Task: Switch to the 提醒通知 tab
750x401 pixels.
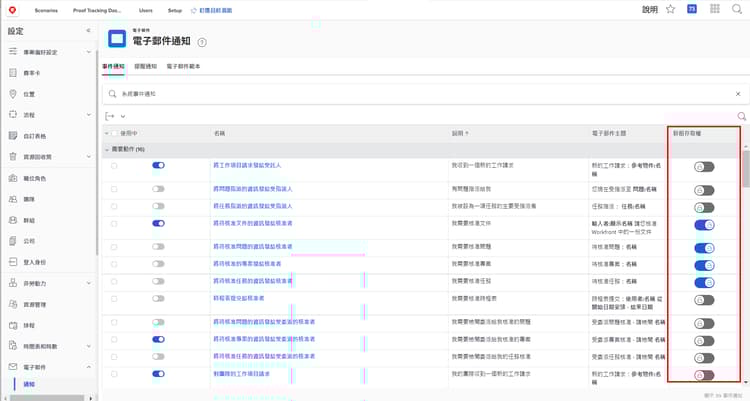Action: click(145, 67)
